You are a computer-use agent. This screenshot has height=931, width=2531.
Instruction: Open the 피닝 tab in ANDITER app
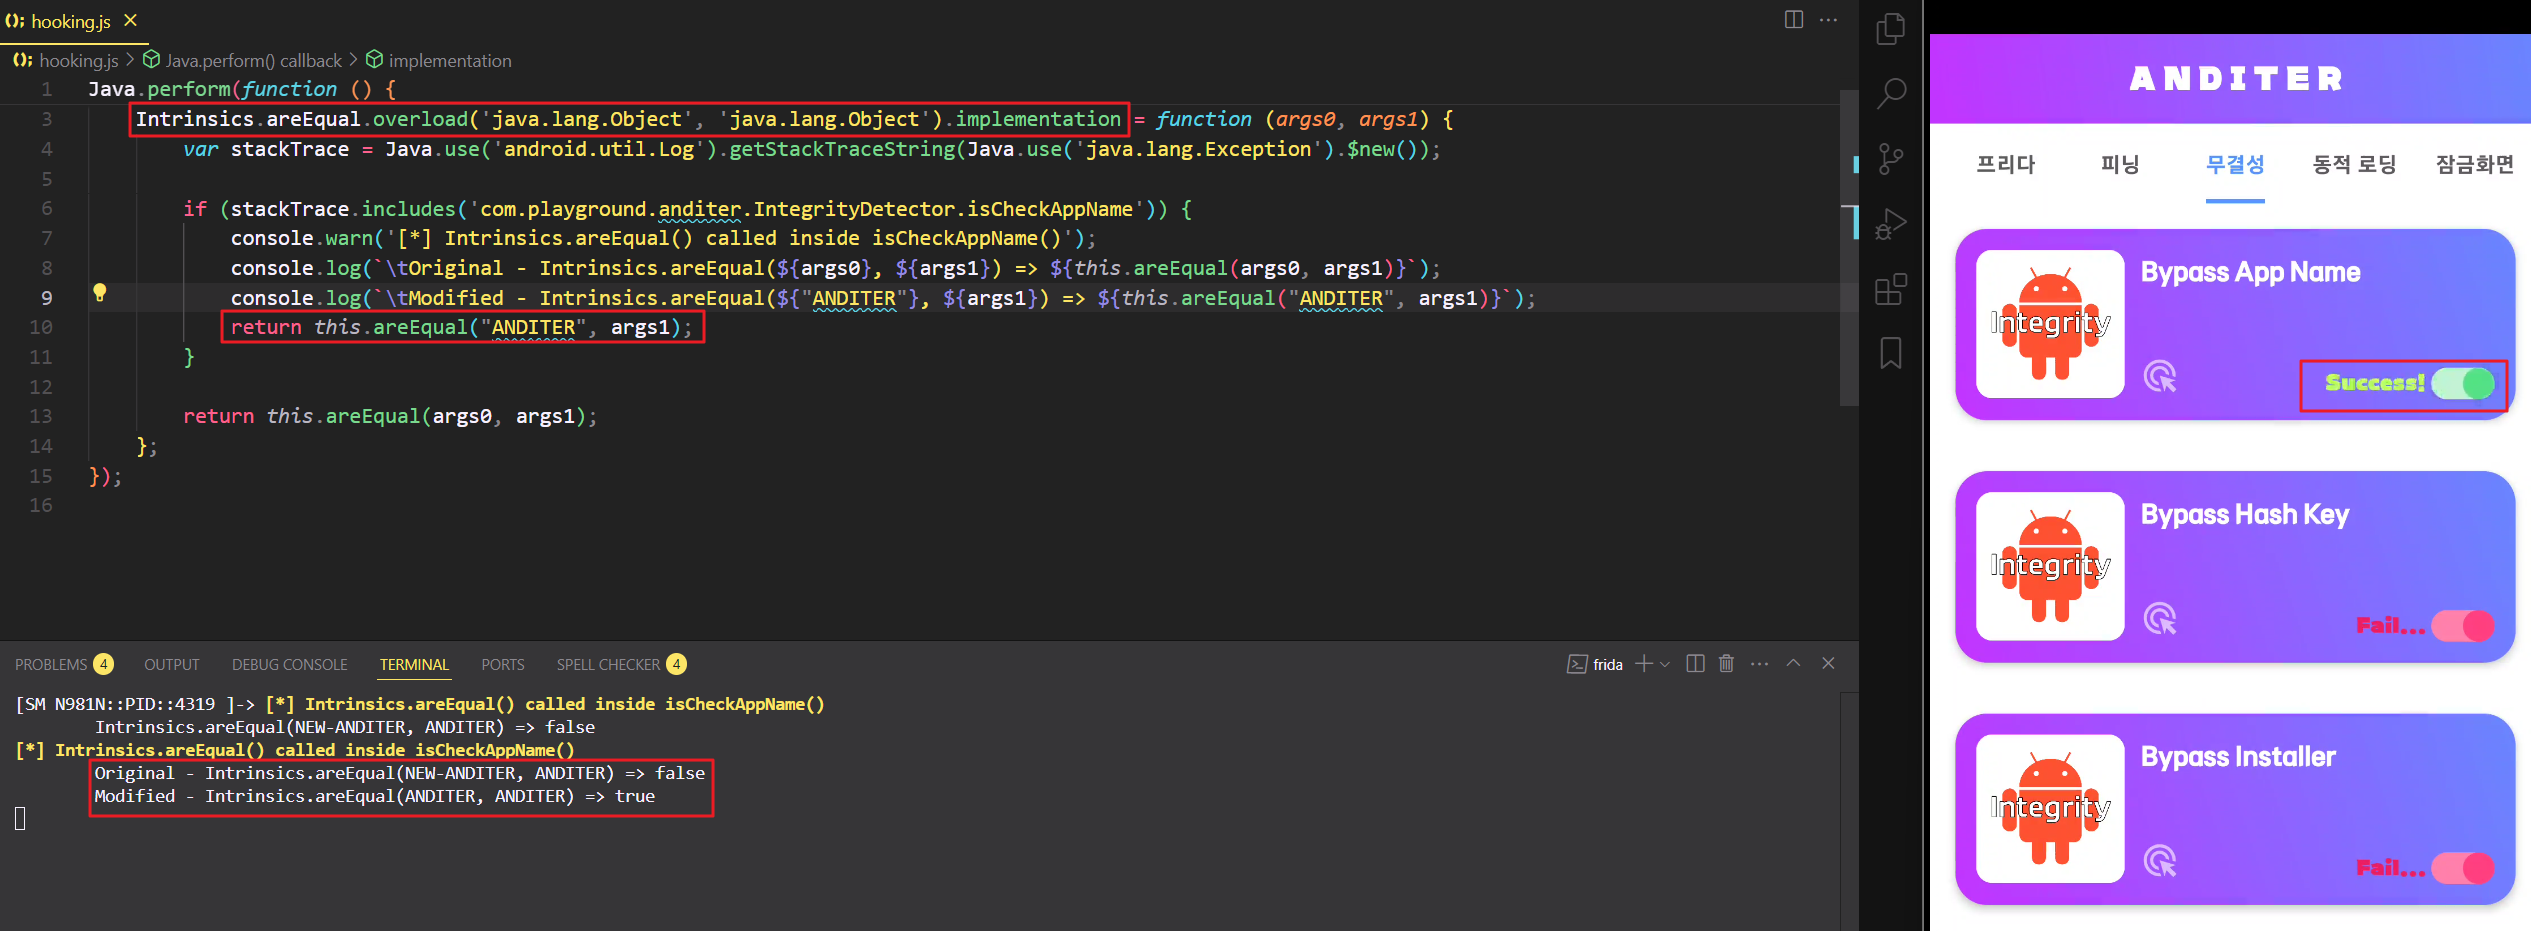(x=2120, y=164)
